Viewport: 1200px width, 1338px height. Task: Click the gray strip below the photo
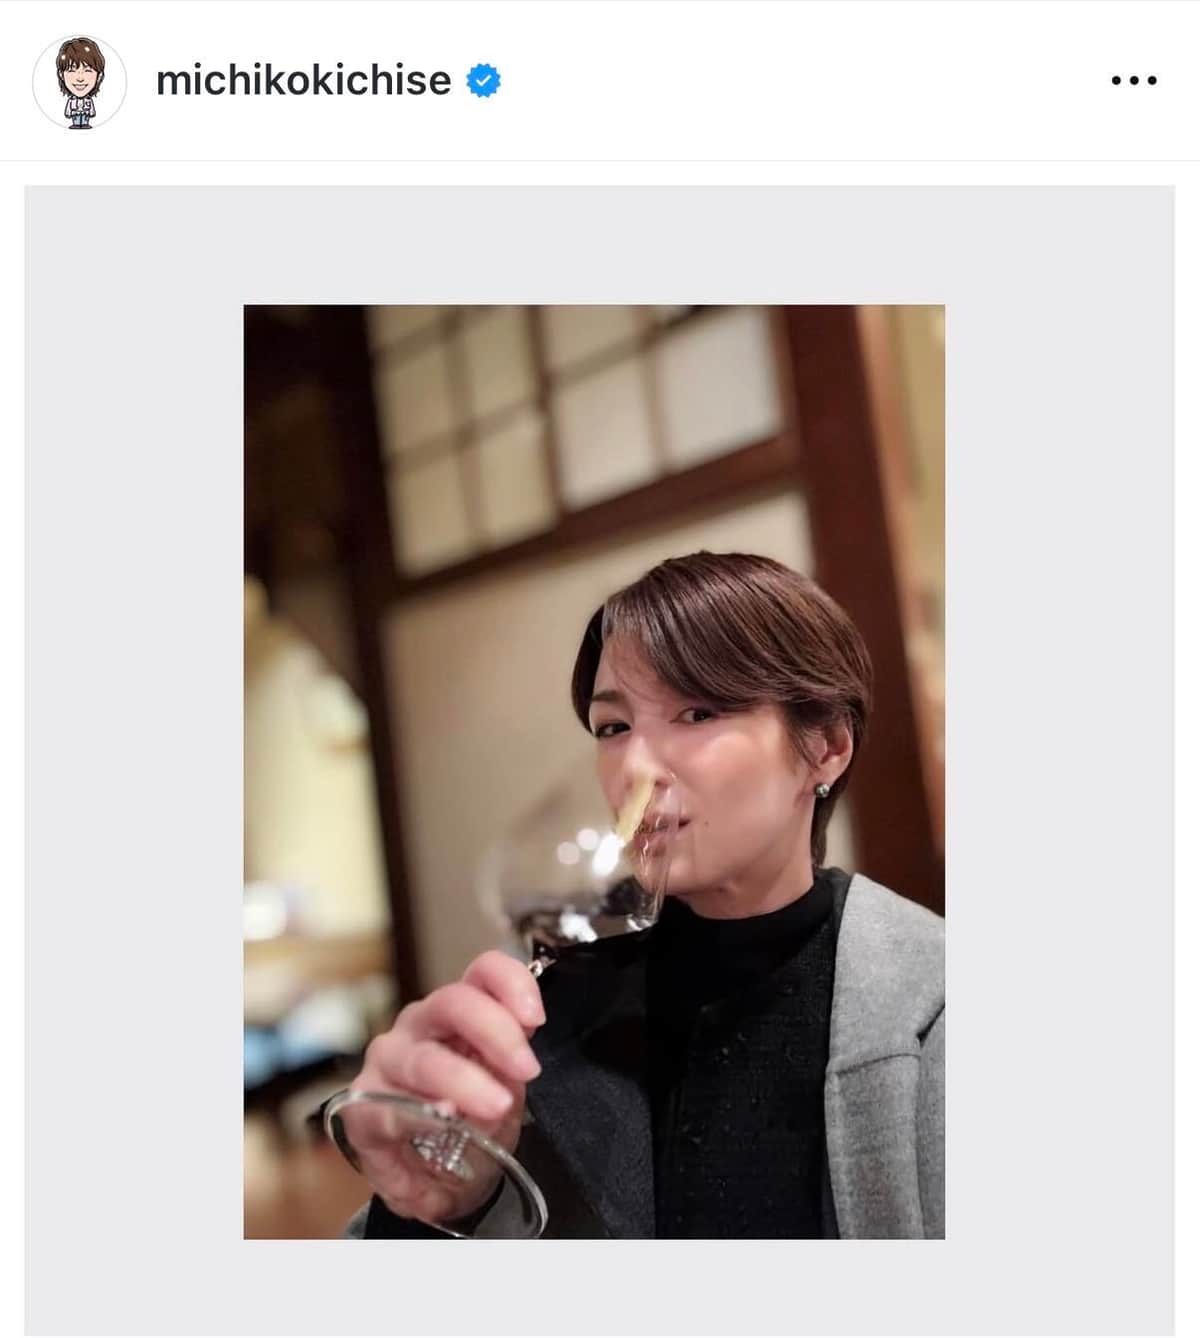click(x=600, y=1288)
